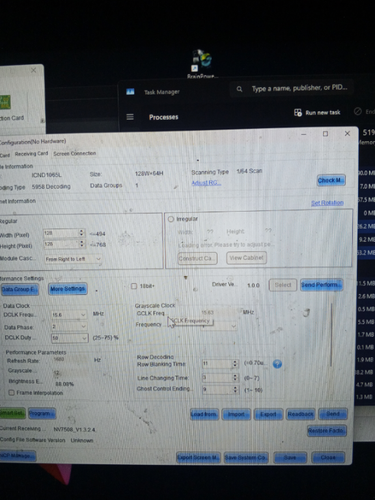Image resolution: width=375 pixels, height=500 pixels.
Task: Click the Save button at the bottom
Action: click(x=290, y=458)
